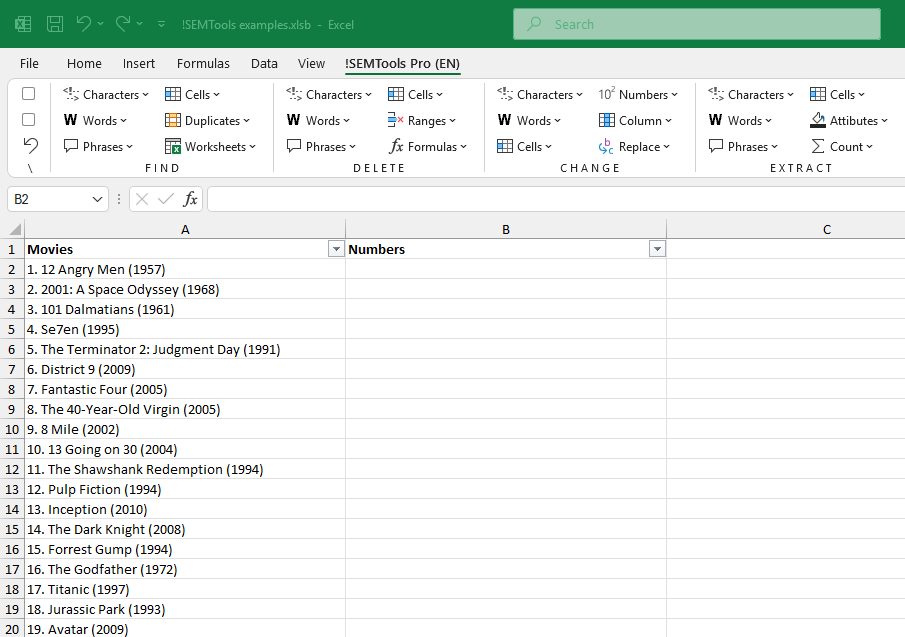
Task: Click the Search field in the title bar
Action: 696,23
